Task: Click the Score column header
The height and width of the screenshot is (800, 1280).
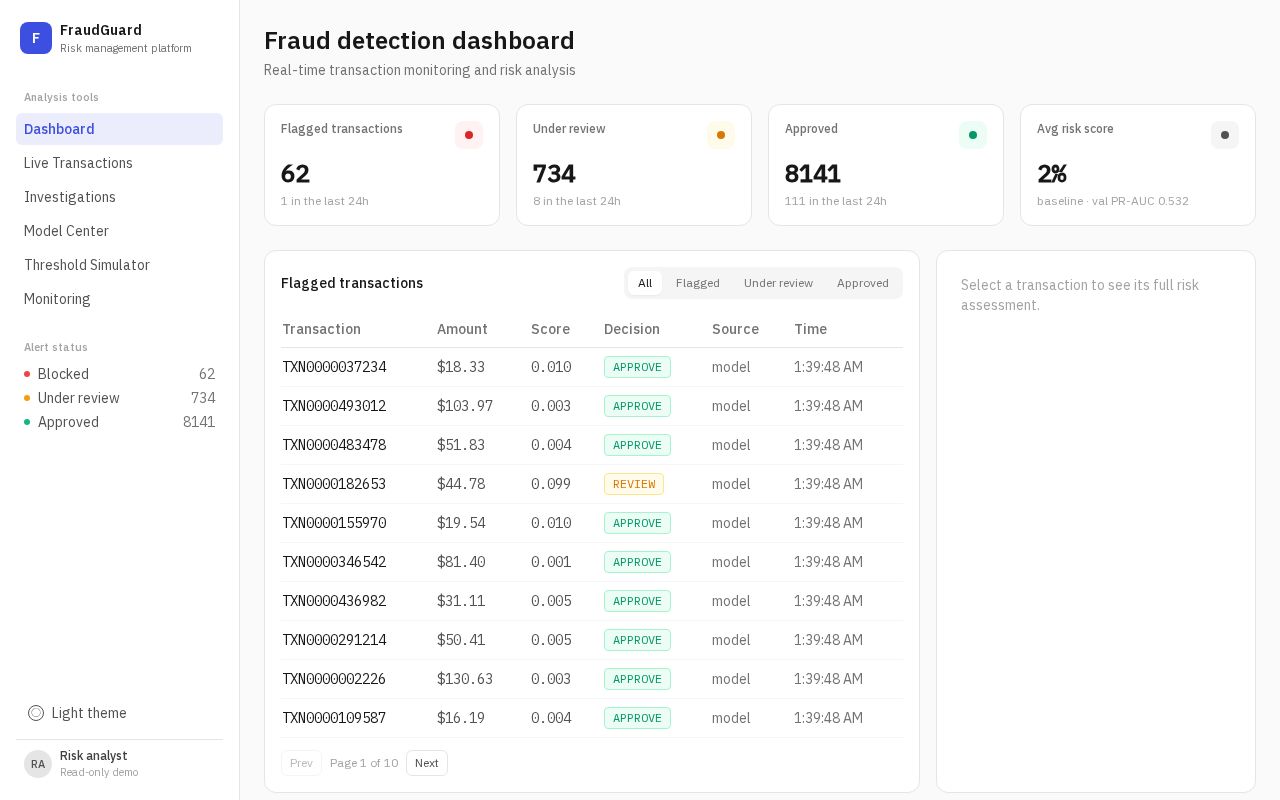Action: 550,329
